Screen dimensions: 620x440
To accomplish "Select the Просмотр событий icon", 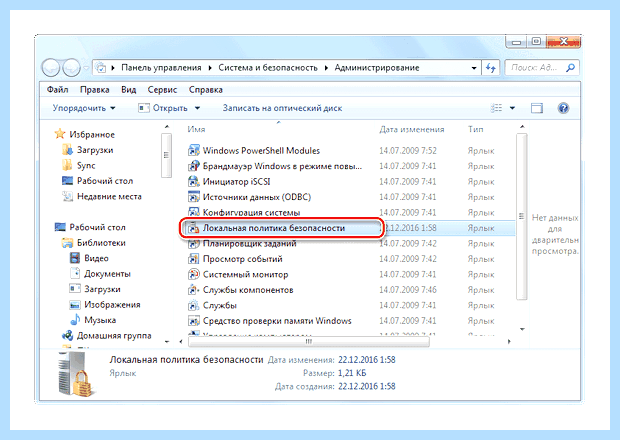I will (193, 259).
